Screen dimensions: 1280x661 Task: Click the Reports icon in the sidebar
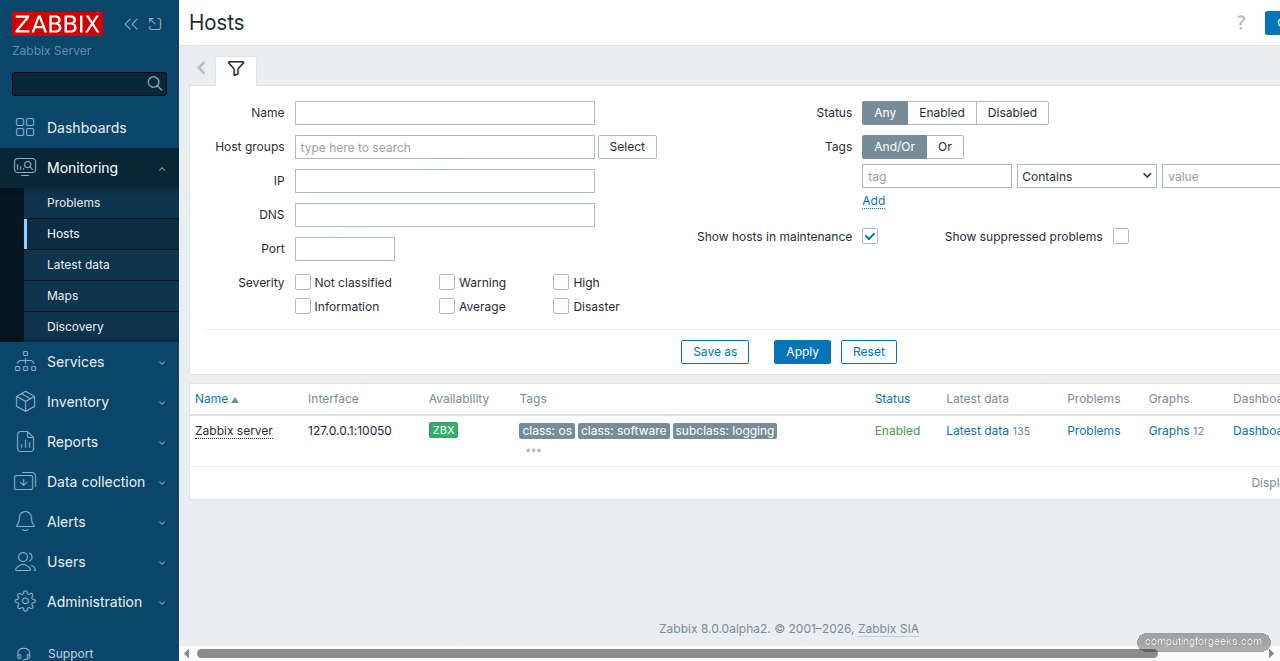[25, 441]
